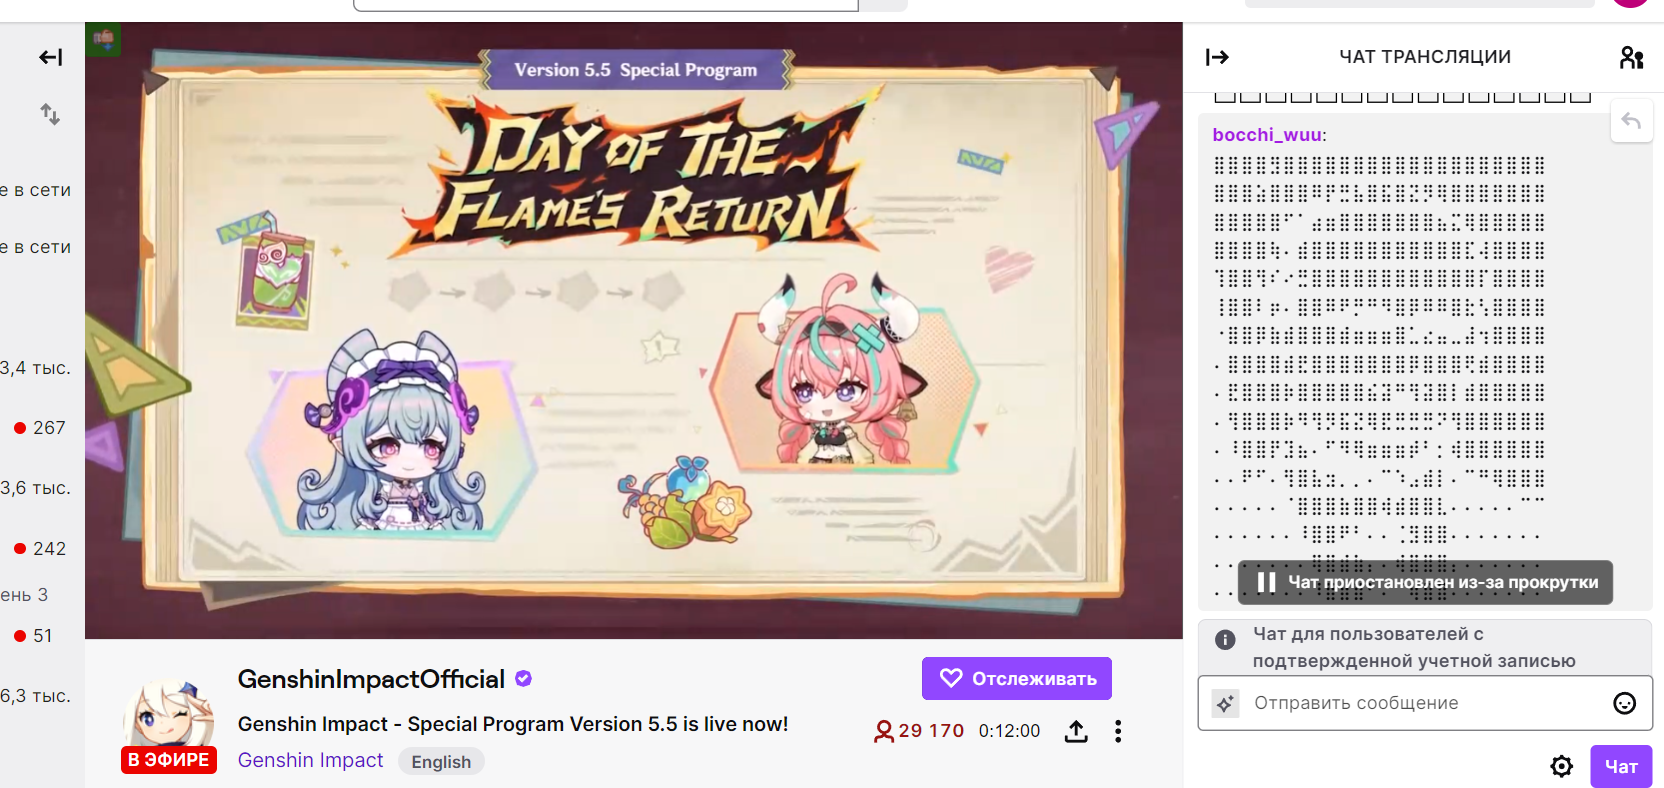Click the sparkle icon in message box
This screenshot has height=788, width=1664.
click(1225, 703)
